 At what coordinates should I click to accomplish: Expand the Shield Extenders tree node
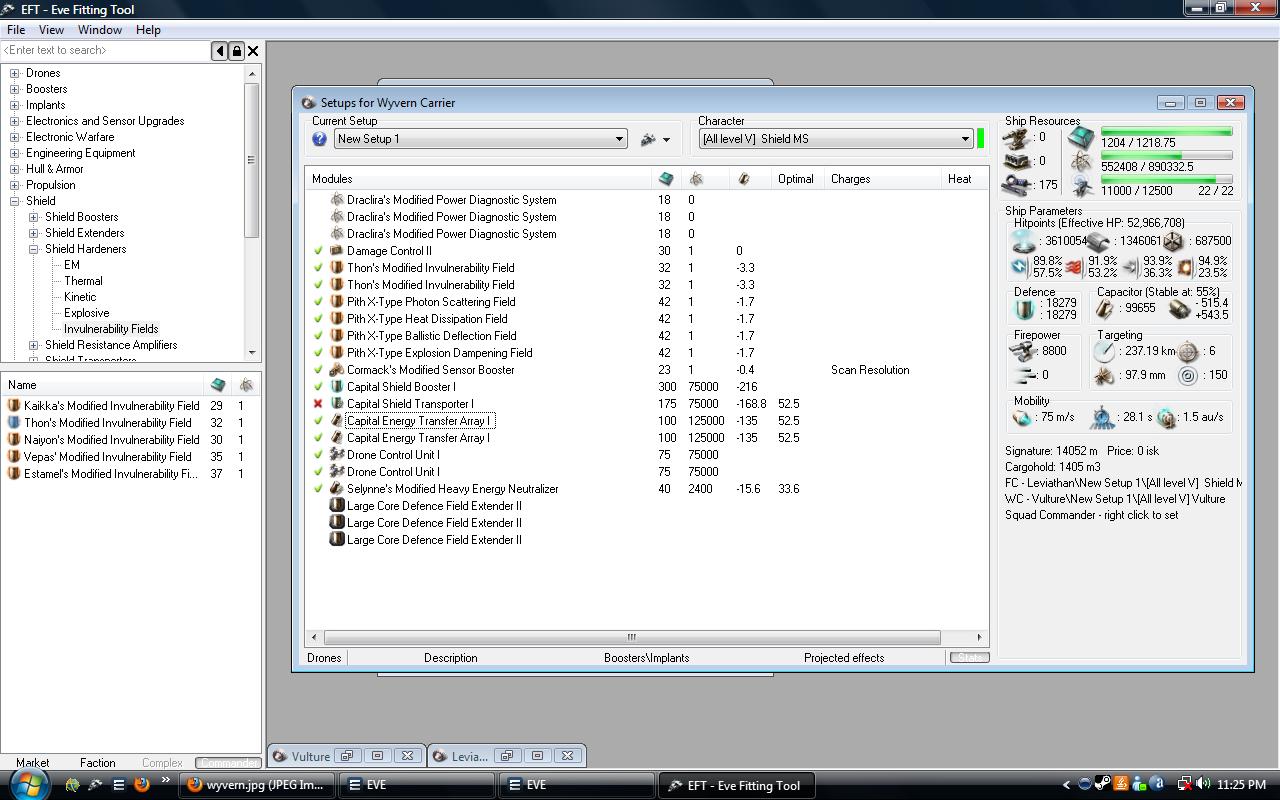(33, 233)
